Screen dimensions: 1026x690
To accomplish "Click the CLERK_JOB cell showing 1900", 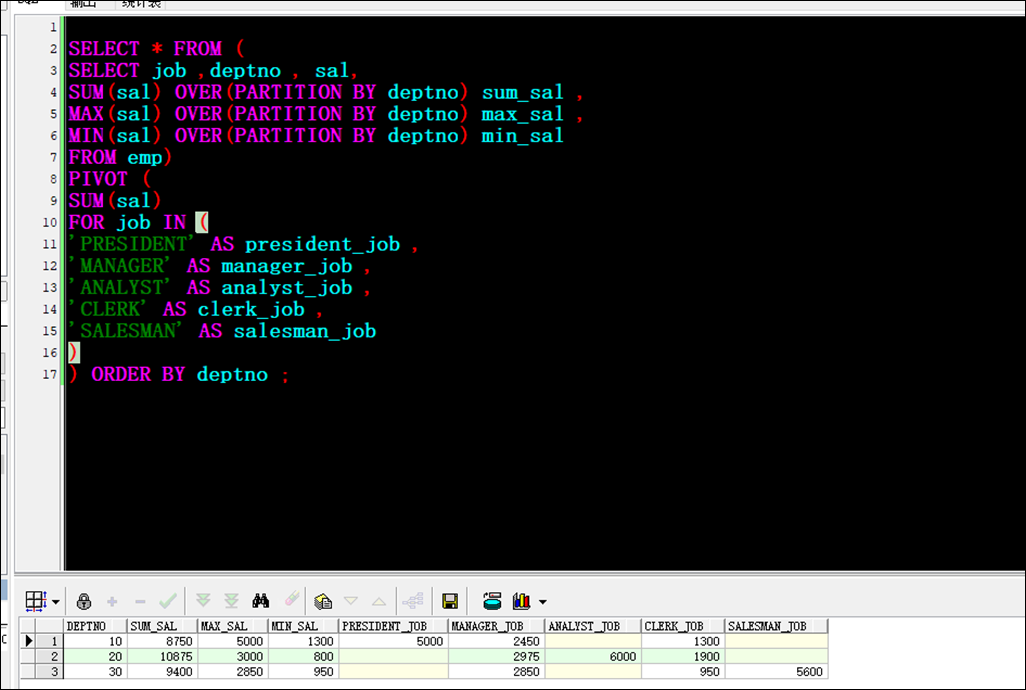I will pos(682,656).
